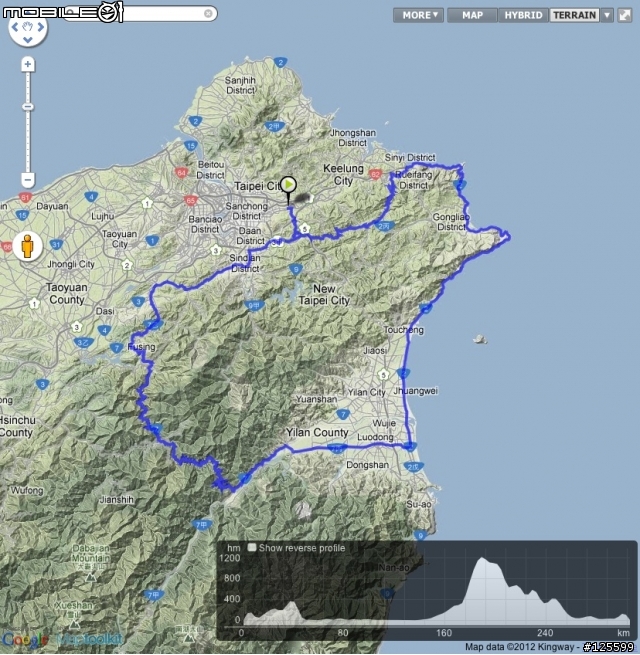Click the Su-ao label
The image size is (640, 655).
tap(419, 504)
